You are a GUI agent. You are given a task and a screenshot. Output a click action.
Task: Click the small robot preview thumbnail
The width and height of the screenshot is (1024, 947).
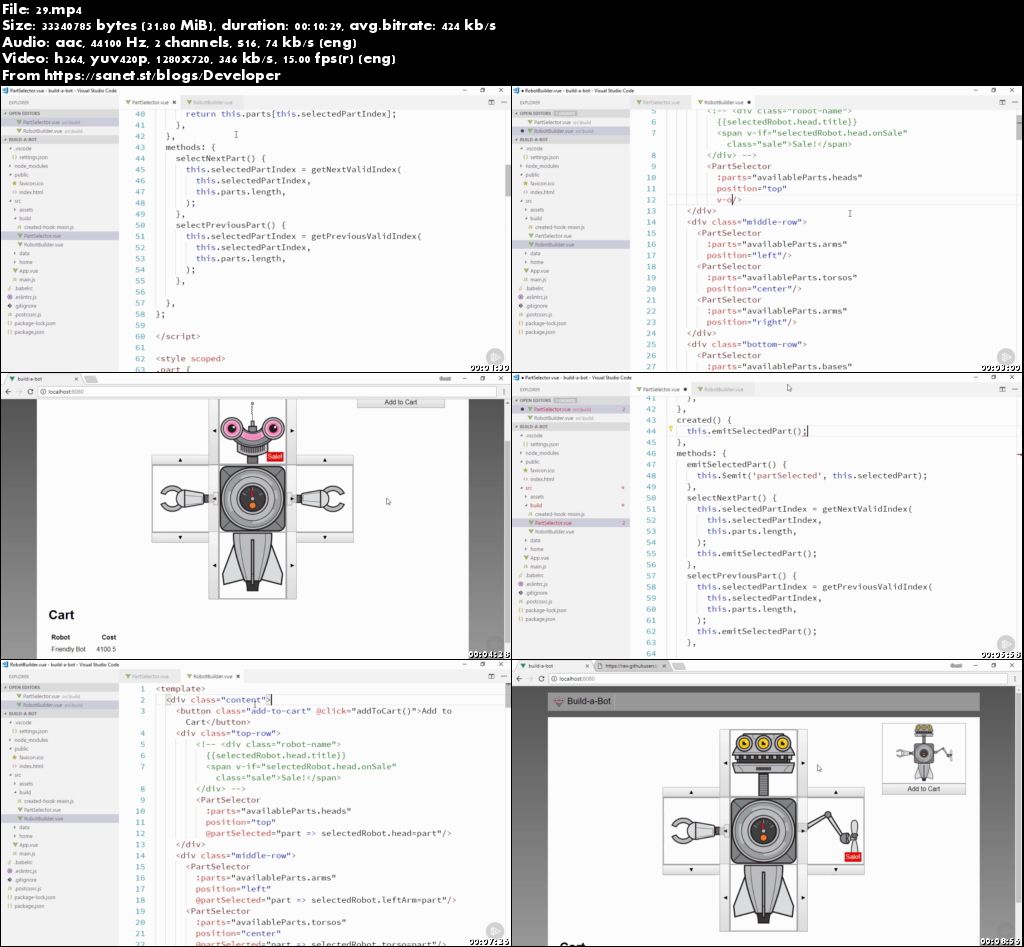point(923,753)
